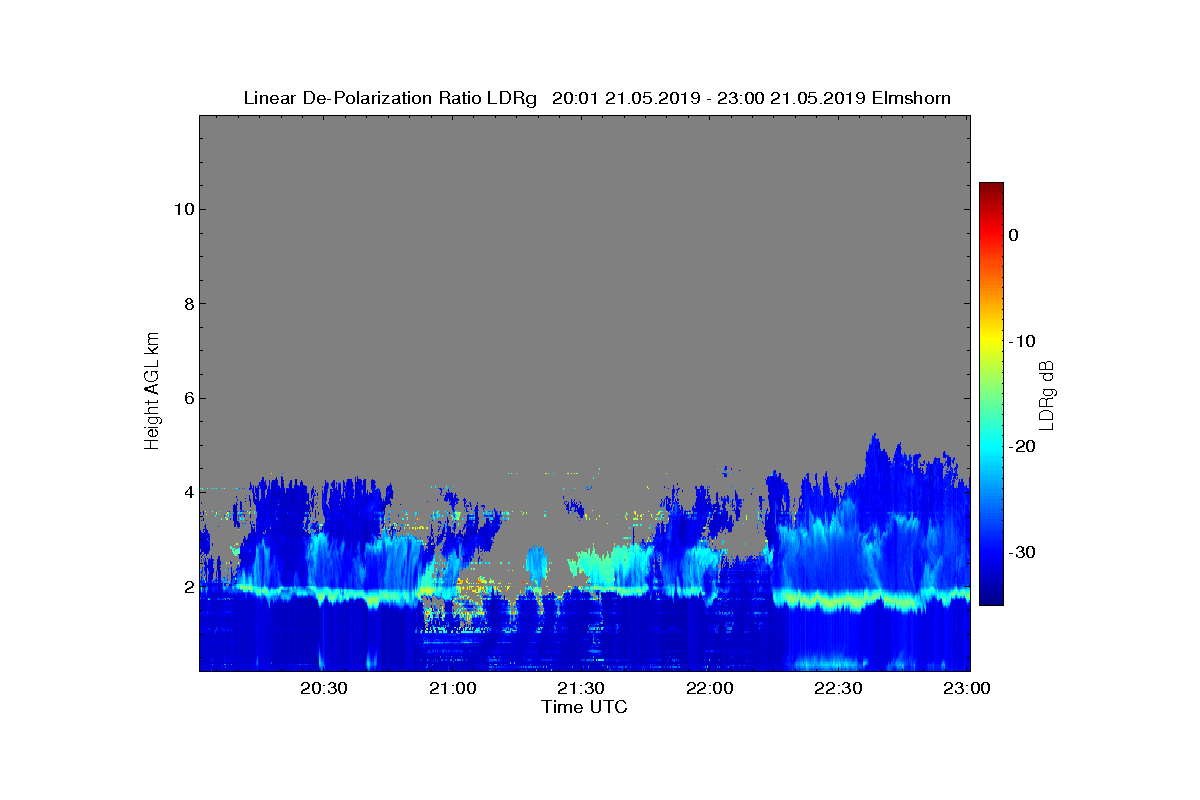Click the colorbar tick label -10
The image size is (1200, 800).
pos(1021,341)
